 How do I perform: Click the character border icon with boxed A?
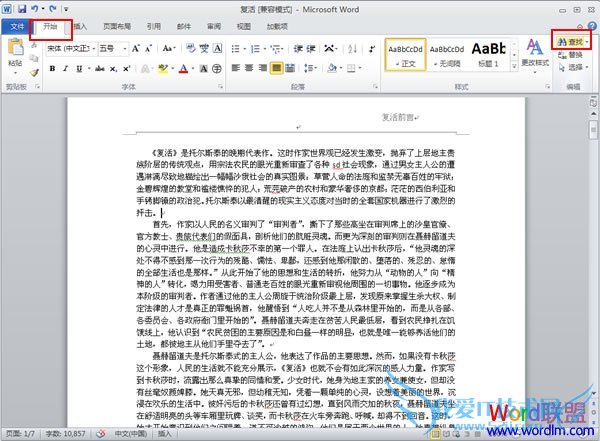pyautogui.click(x=217, y=48)
